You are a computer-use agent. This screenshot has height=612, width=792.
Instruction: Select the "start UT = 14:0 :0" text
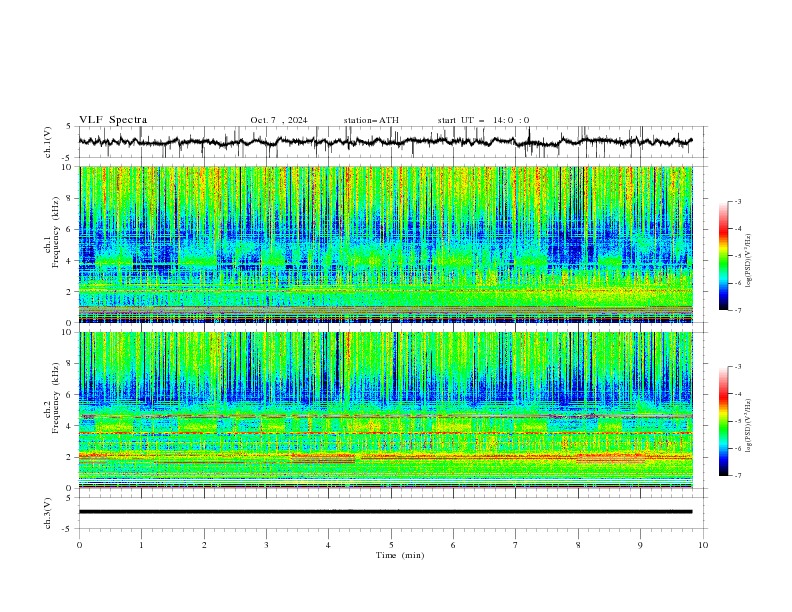coord(483,120)
